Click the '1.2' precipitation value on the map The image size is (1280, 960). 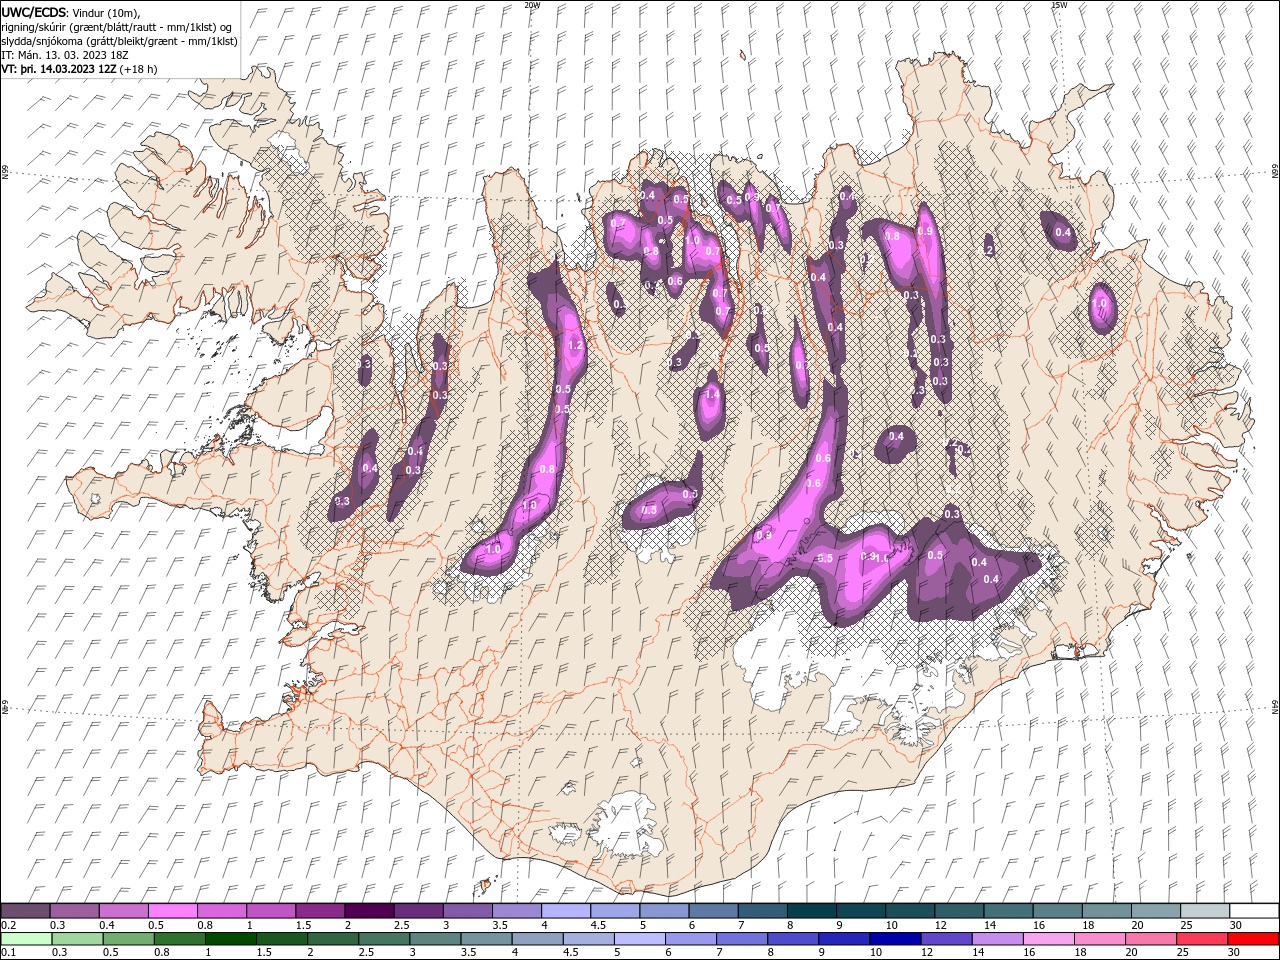pos(575,346)
